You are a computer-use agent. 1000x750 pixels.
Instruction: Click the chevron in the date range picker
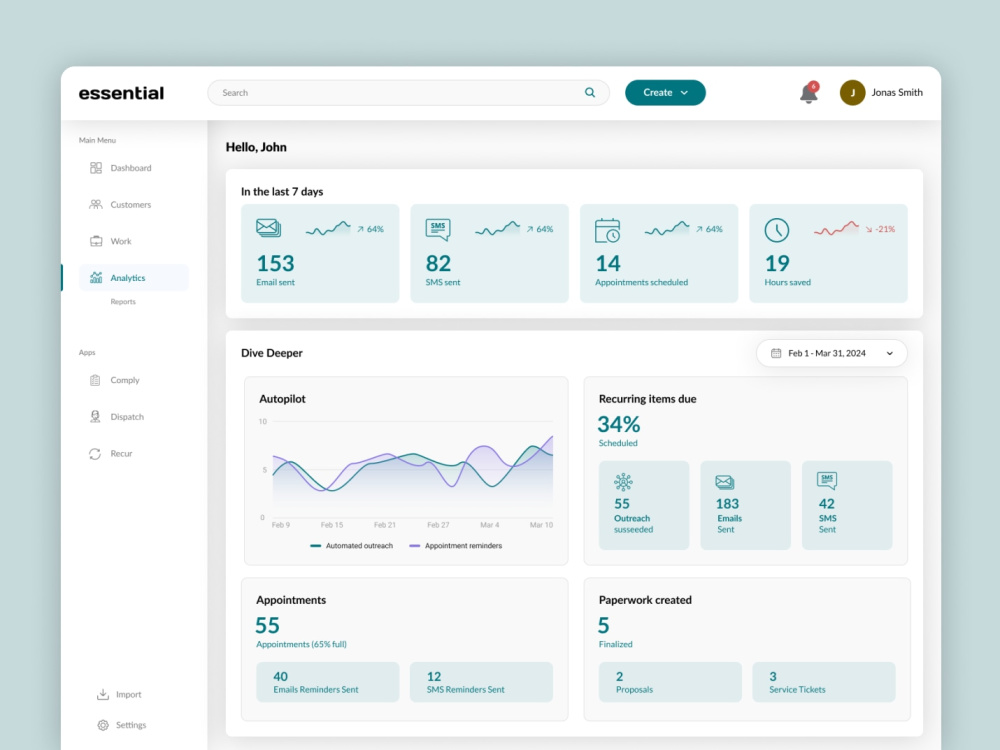[x=890, y=353]
